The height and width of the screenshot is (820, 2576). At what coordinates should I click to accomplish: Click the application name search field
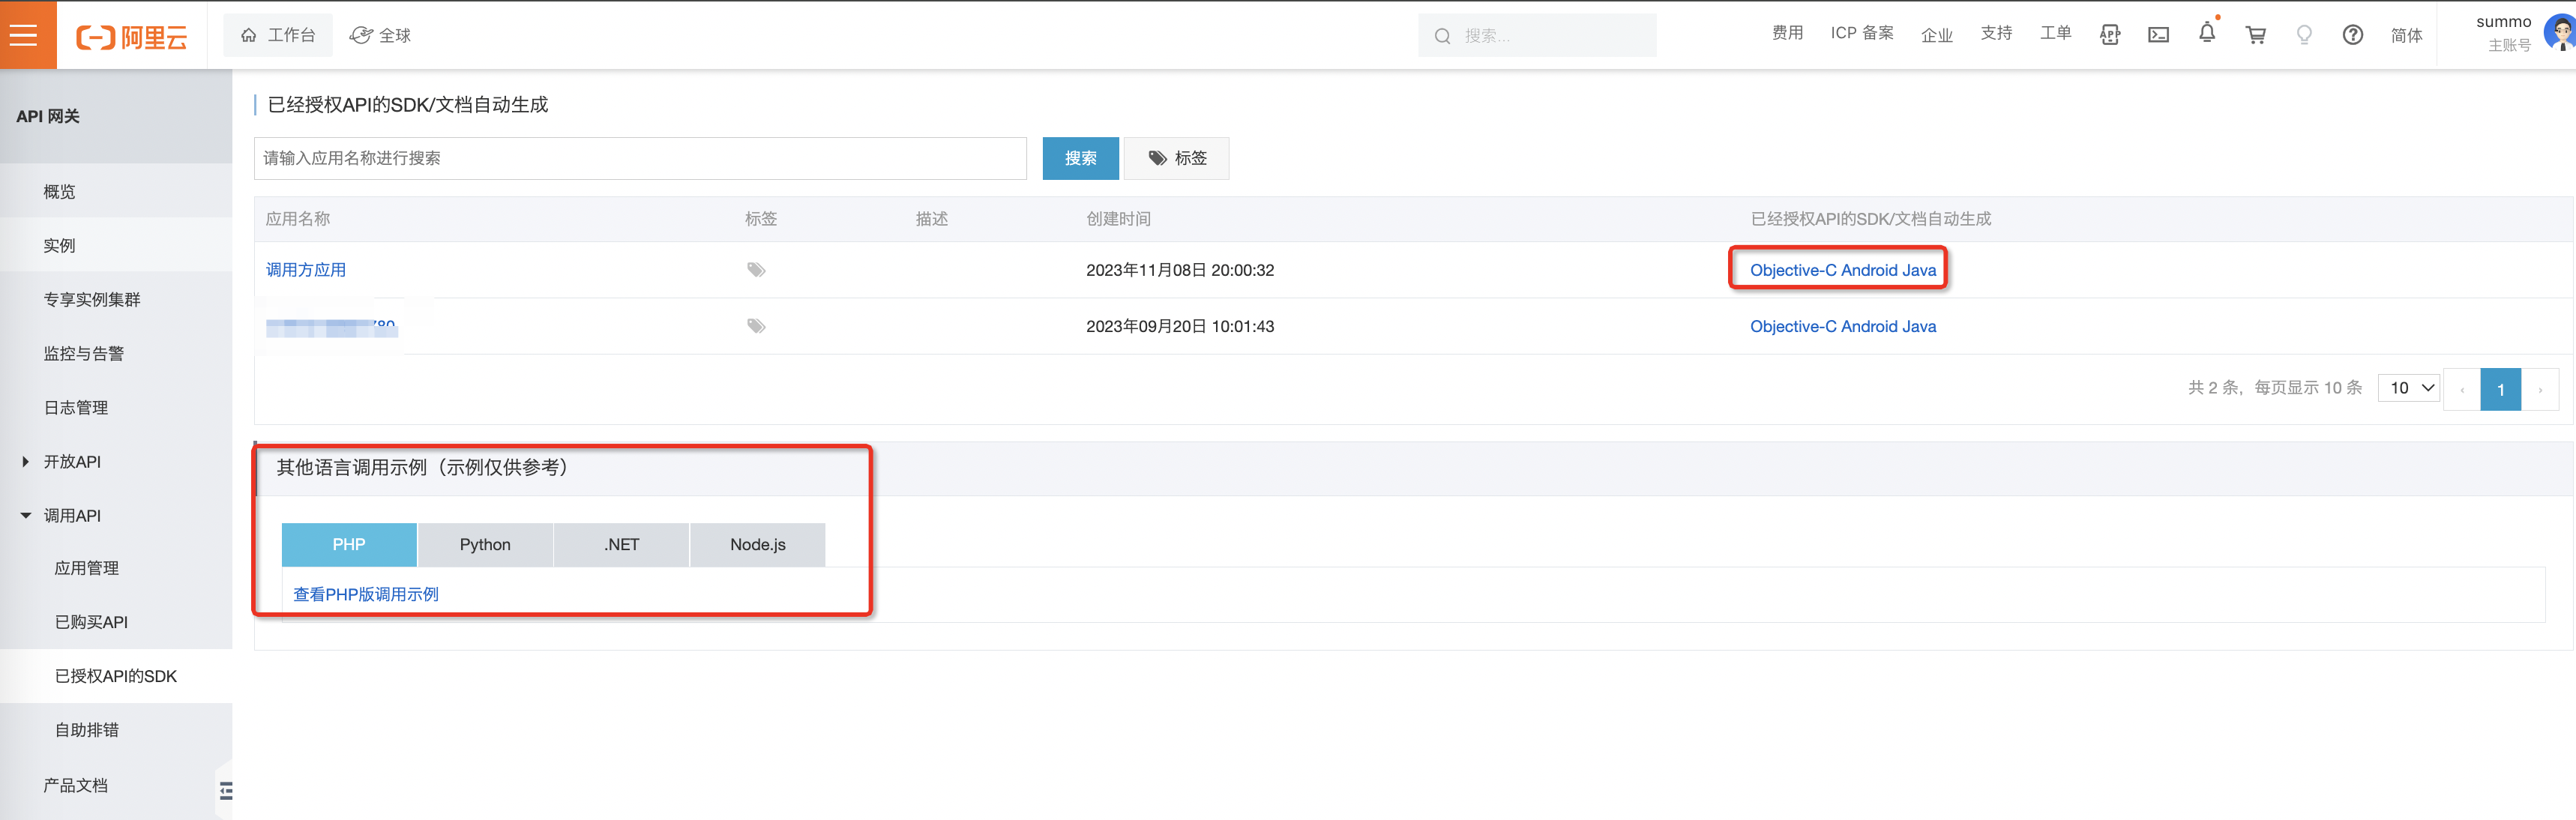tap(640, 158)
